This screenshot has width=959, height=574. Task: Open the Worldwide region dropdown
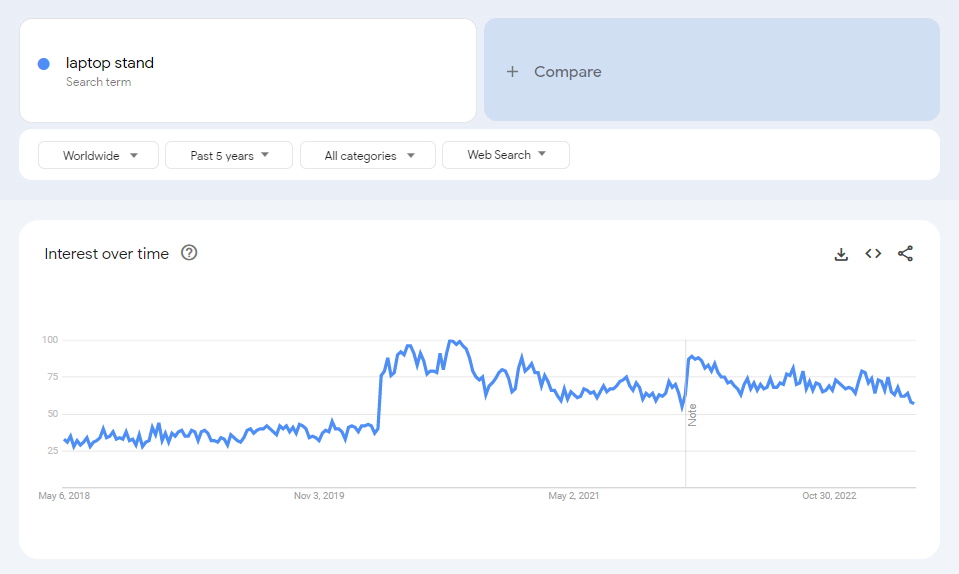pos(99,155)
